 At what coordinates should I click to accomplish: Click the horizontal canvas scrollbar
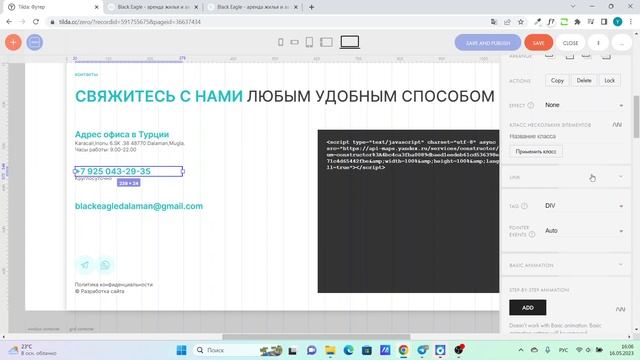coord(316,337)
